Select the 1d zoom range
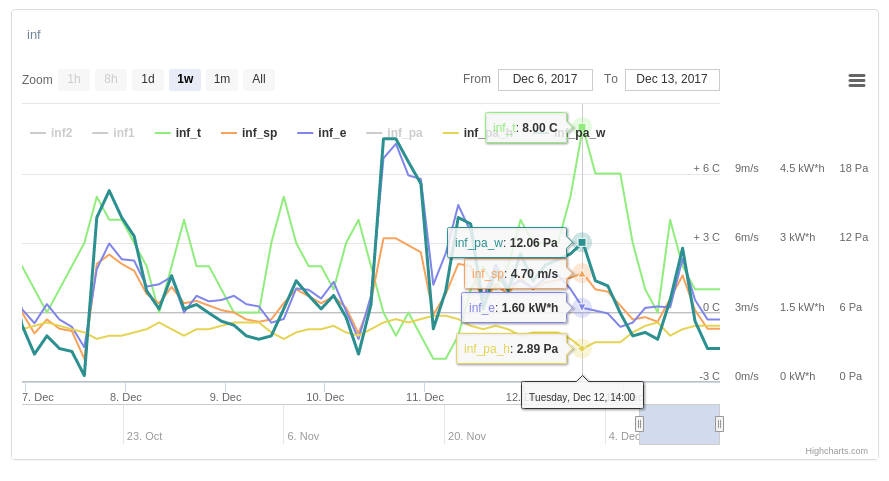Image resolution: width=889 pixels, height=481 pixels. point(148,80)
